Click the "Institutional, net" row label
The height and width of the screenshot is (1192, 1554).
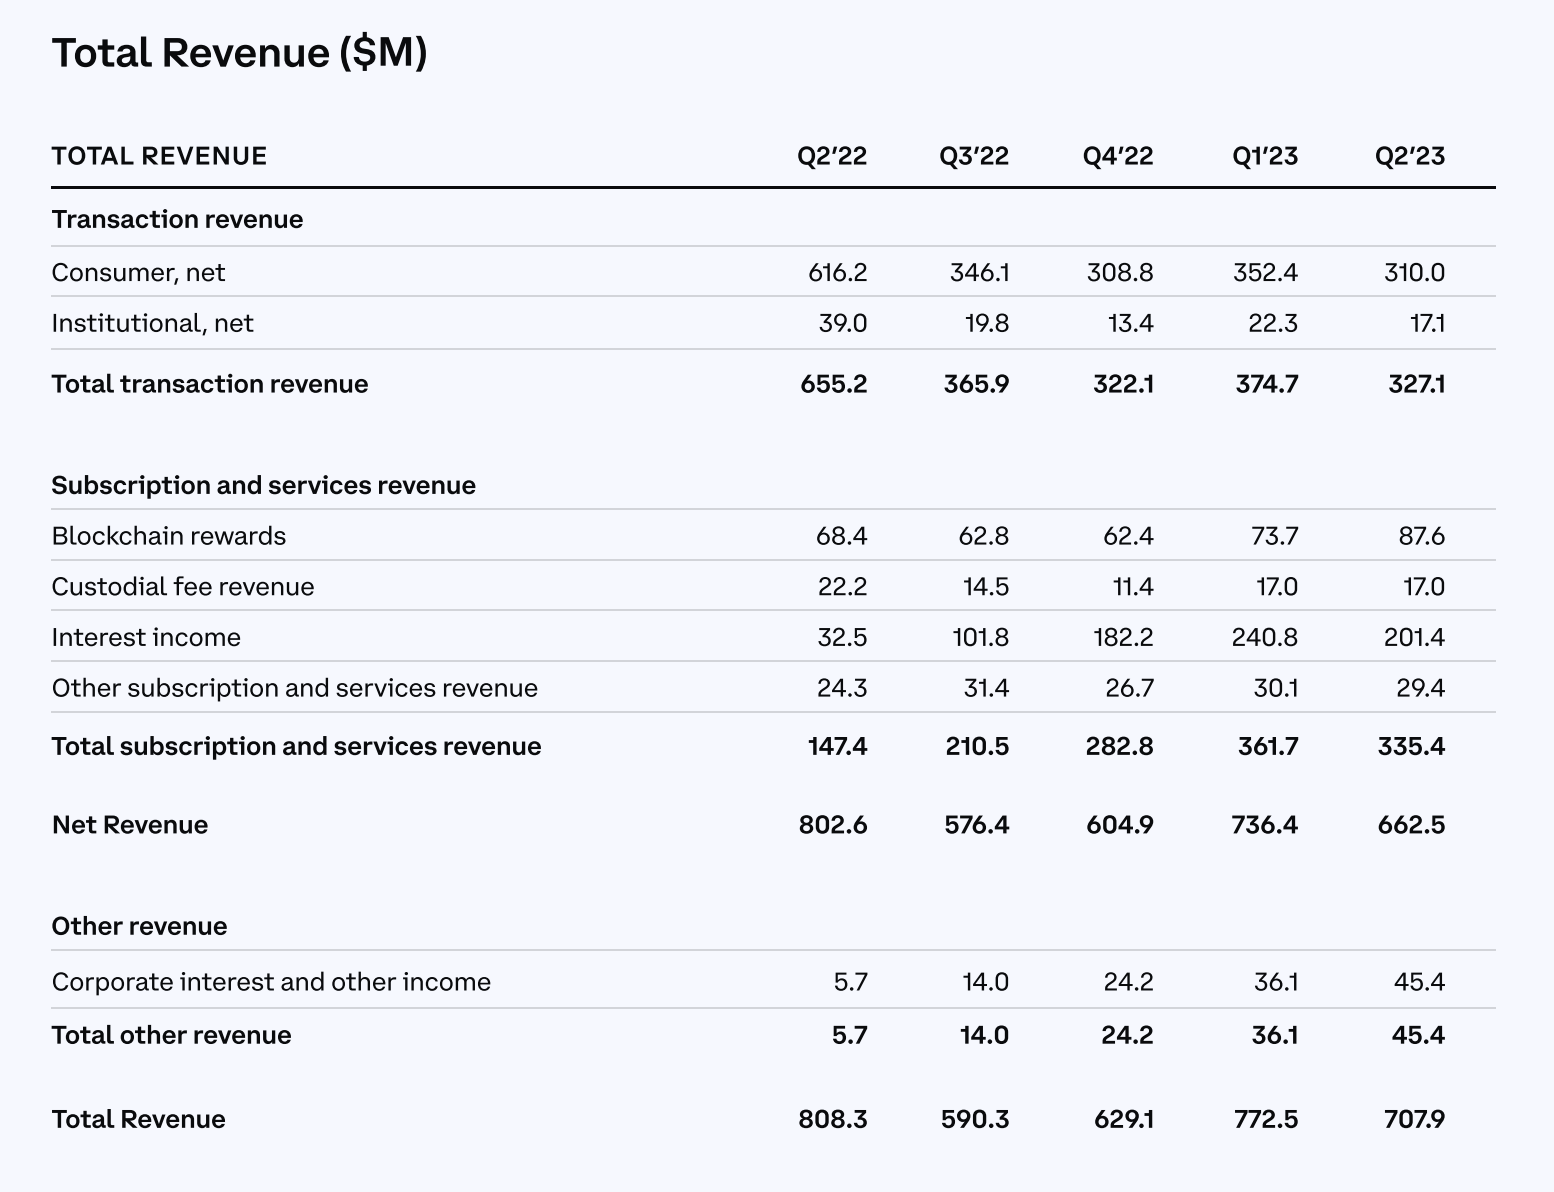tap(152, 323)
